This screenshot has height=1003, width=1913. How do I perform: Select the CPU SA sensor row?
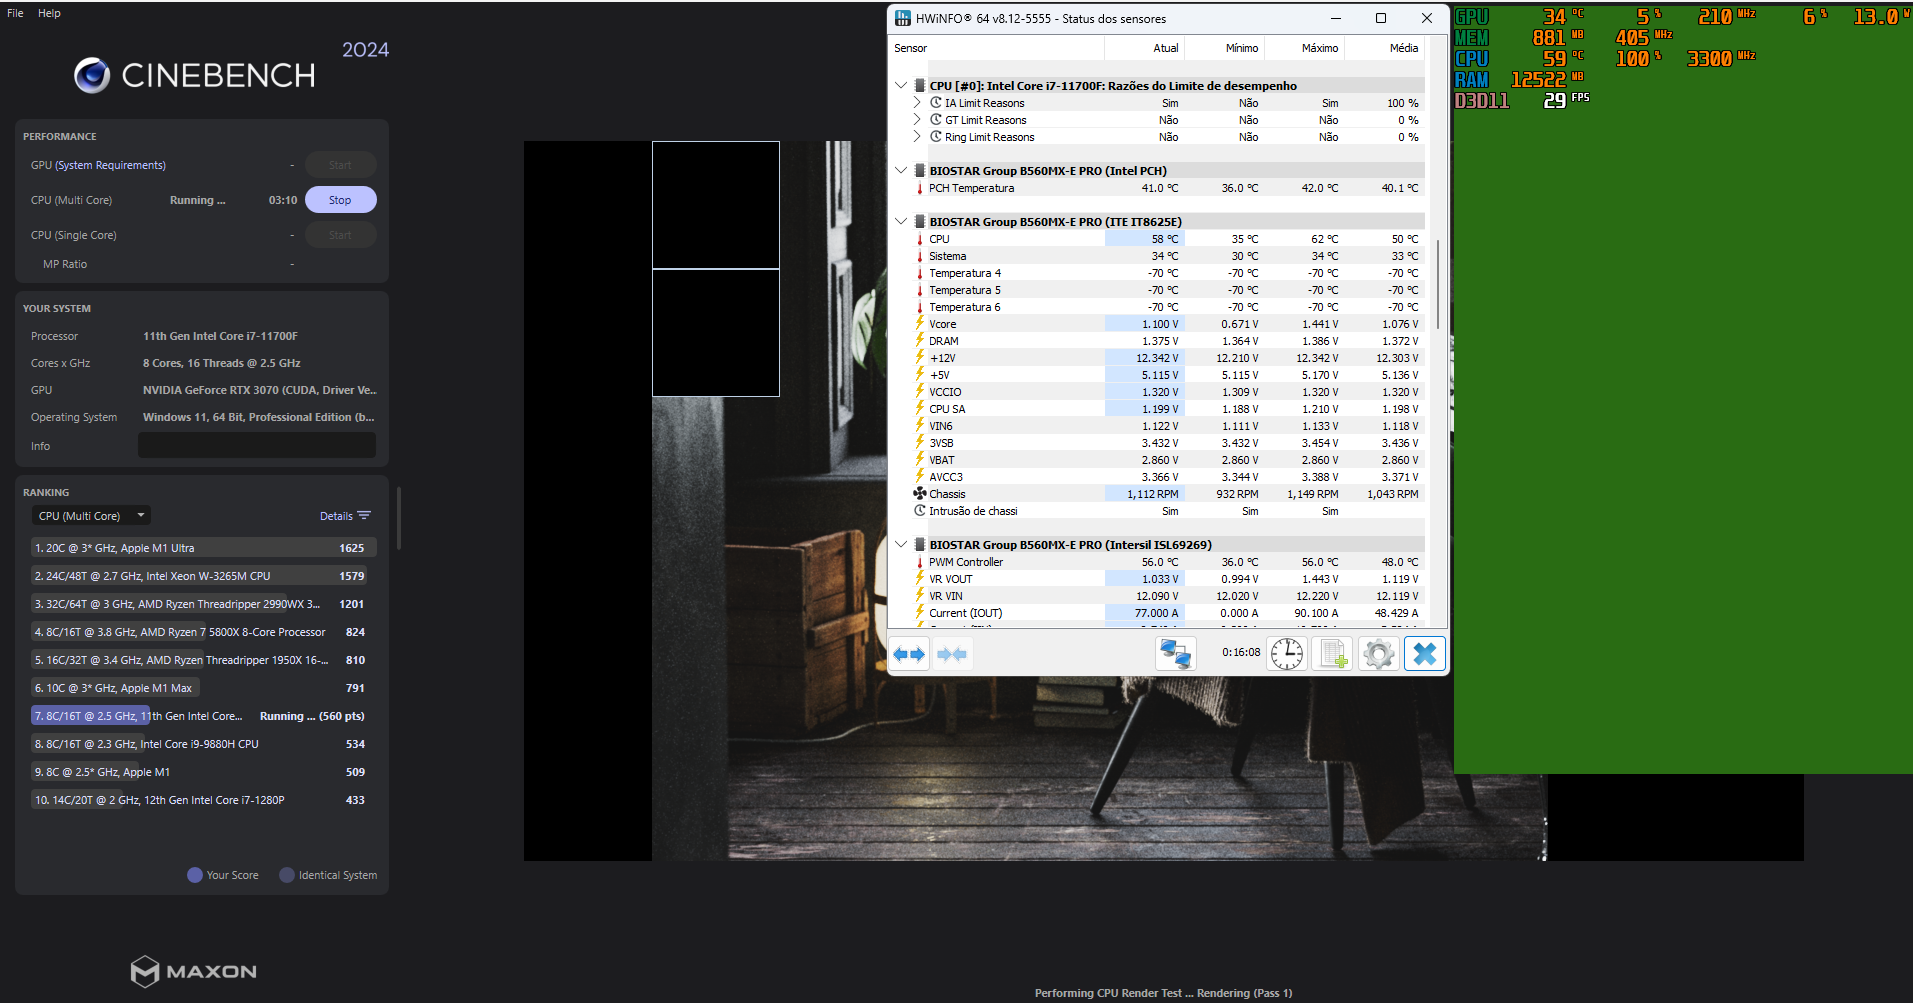click(x=1167, y=409)
